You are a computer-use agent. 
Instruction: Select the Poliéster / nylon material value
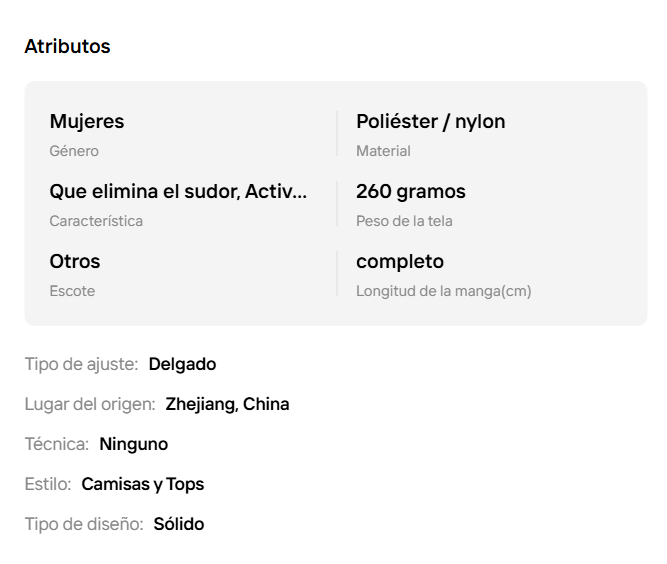pos(430,121)
